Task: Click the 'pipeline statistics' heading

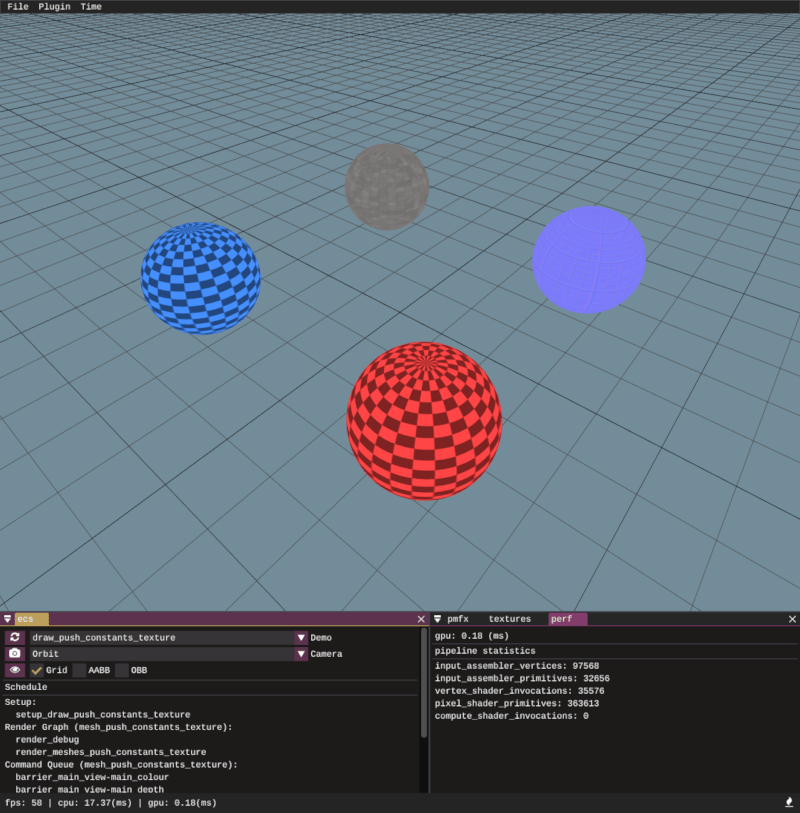Action: click(x=485, y=651)
